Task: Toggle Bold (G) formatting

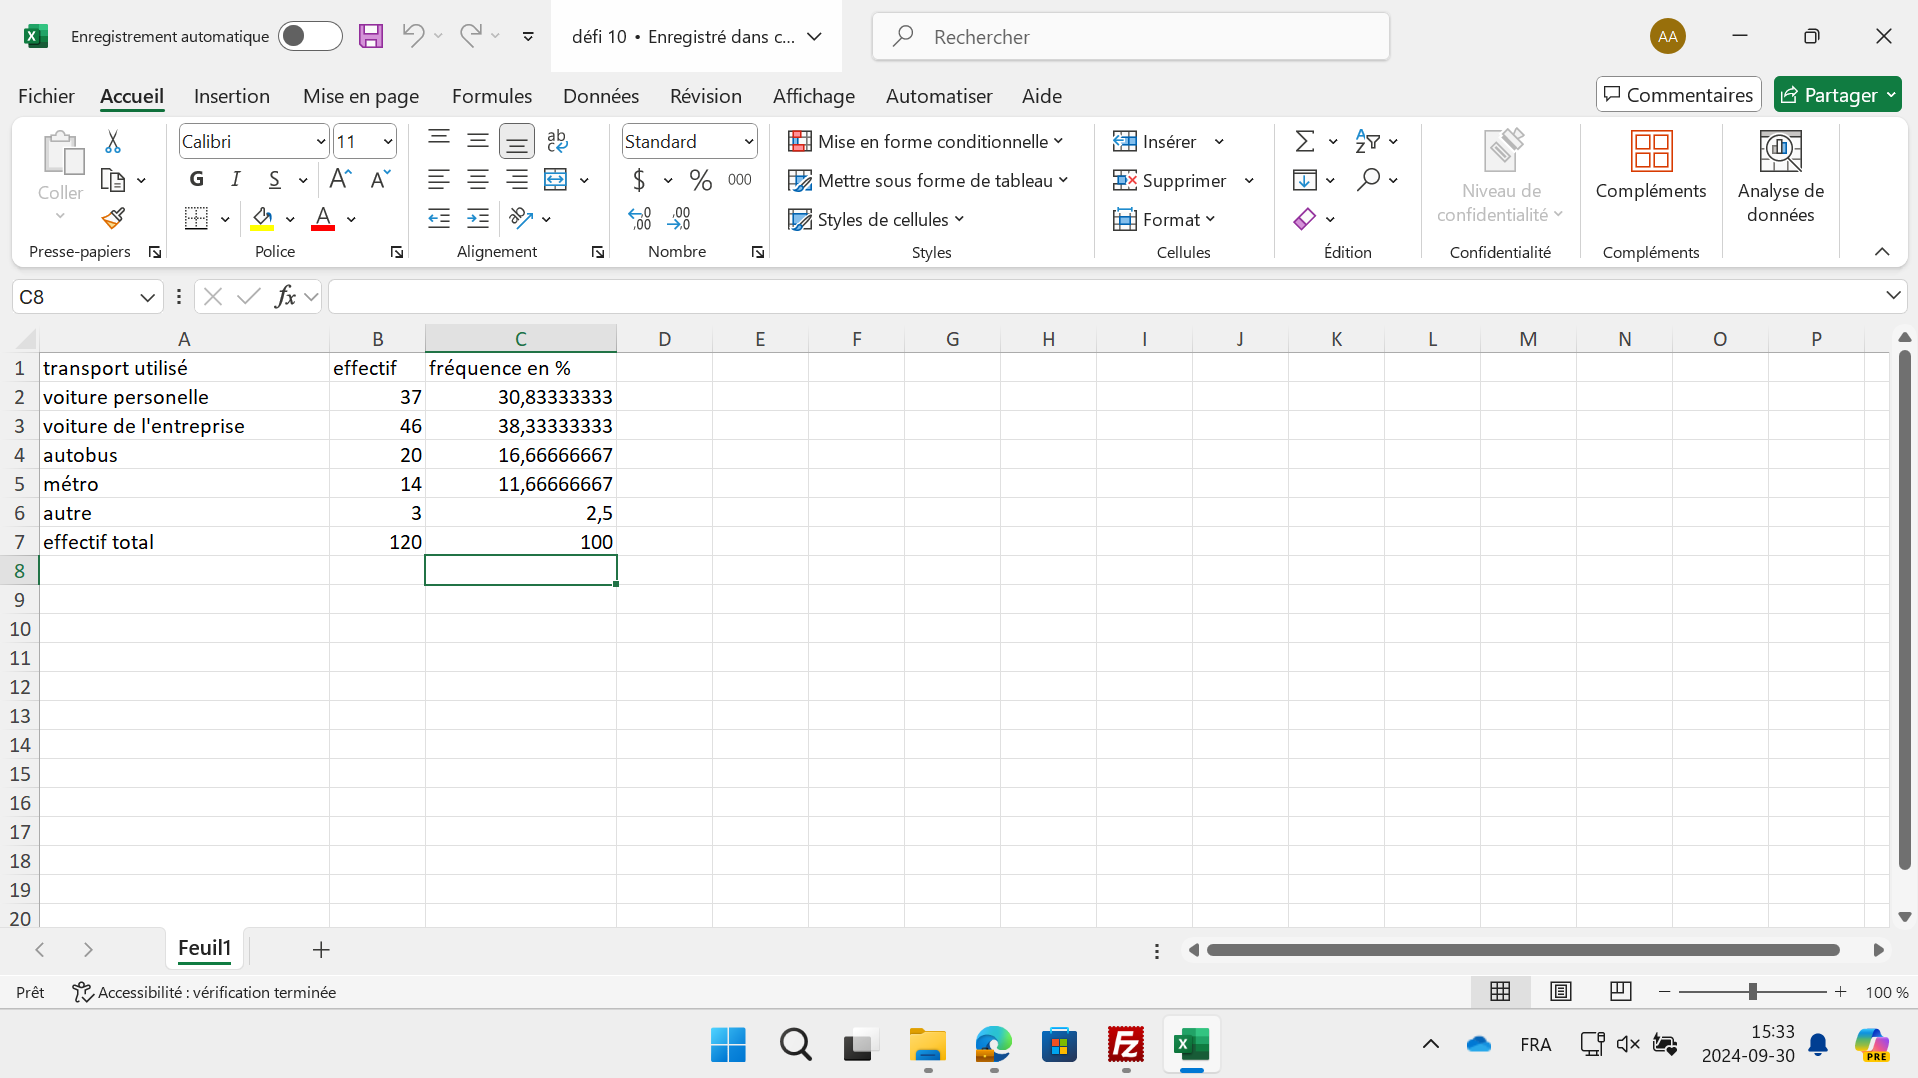Action: [197, 179]
